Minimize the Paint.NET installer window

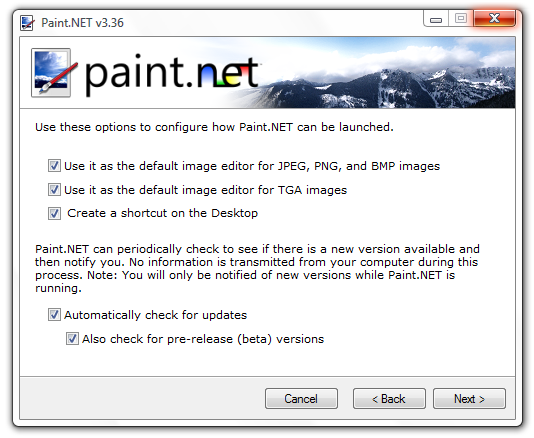click(x=436, y=19)
